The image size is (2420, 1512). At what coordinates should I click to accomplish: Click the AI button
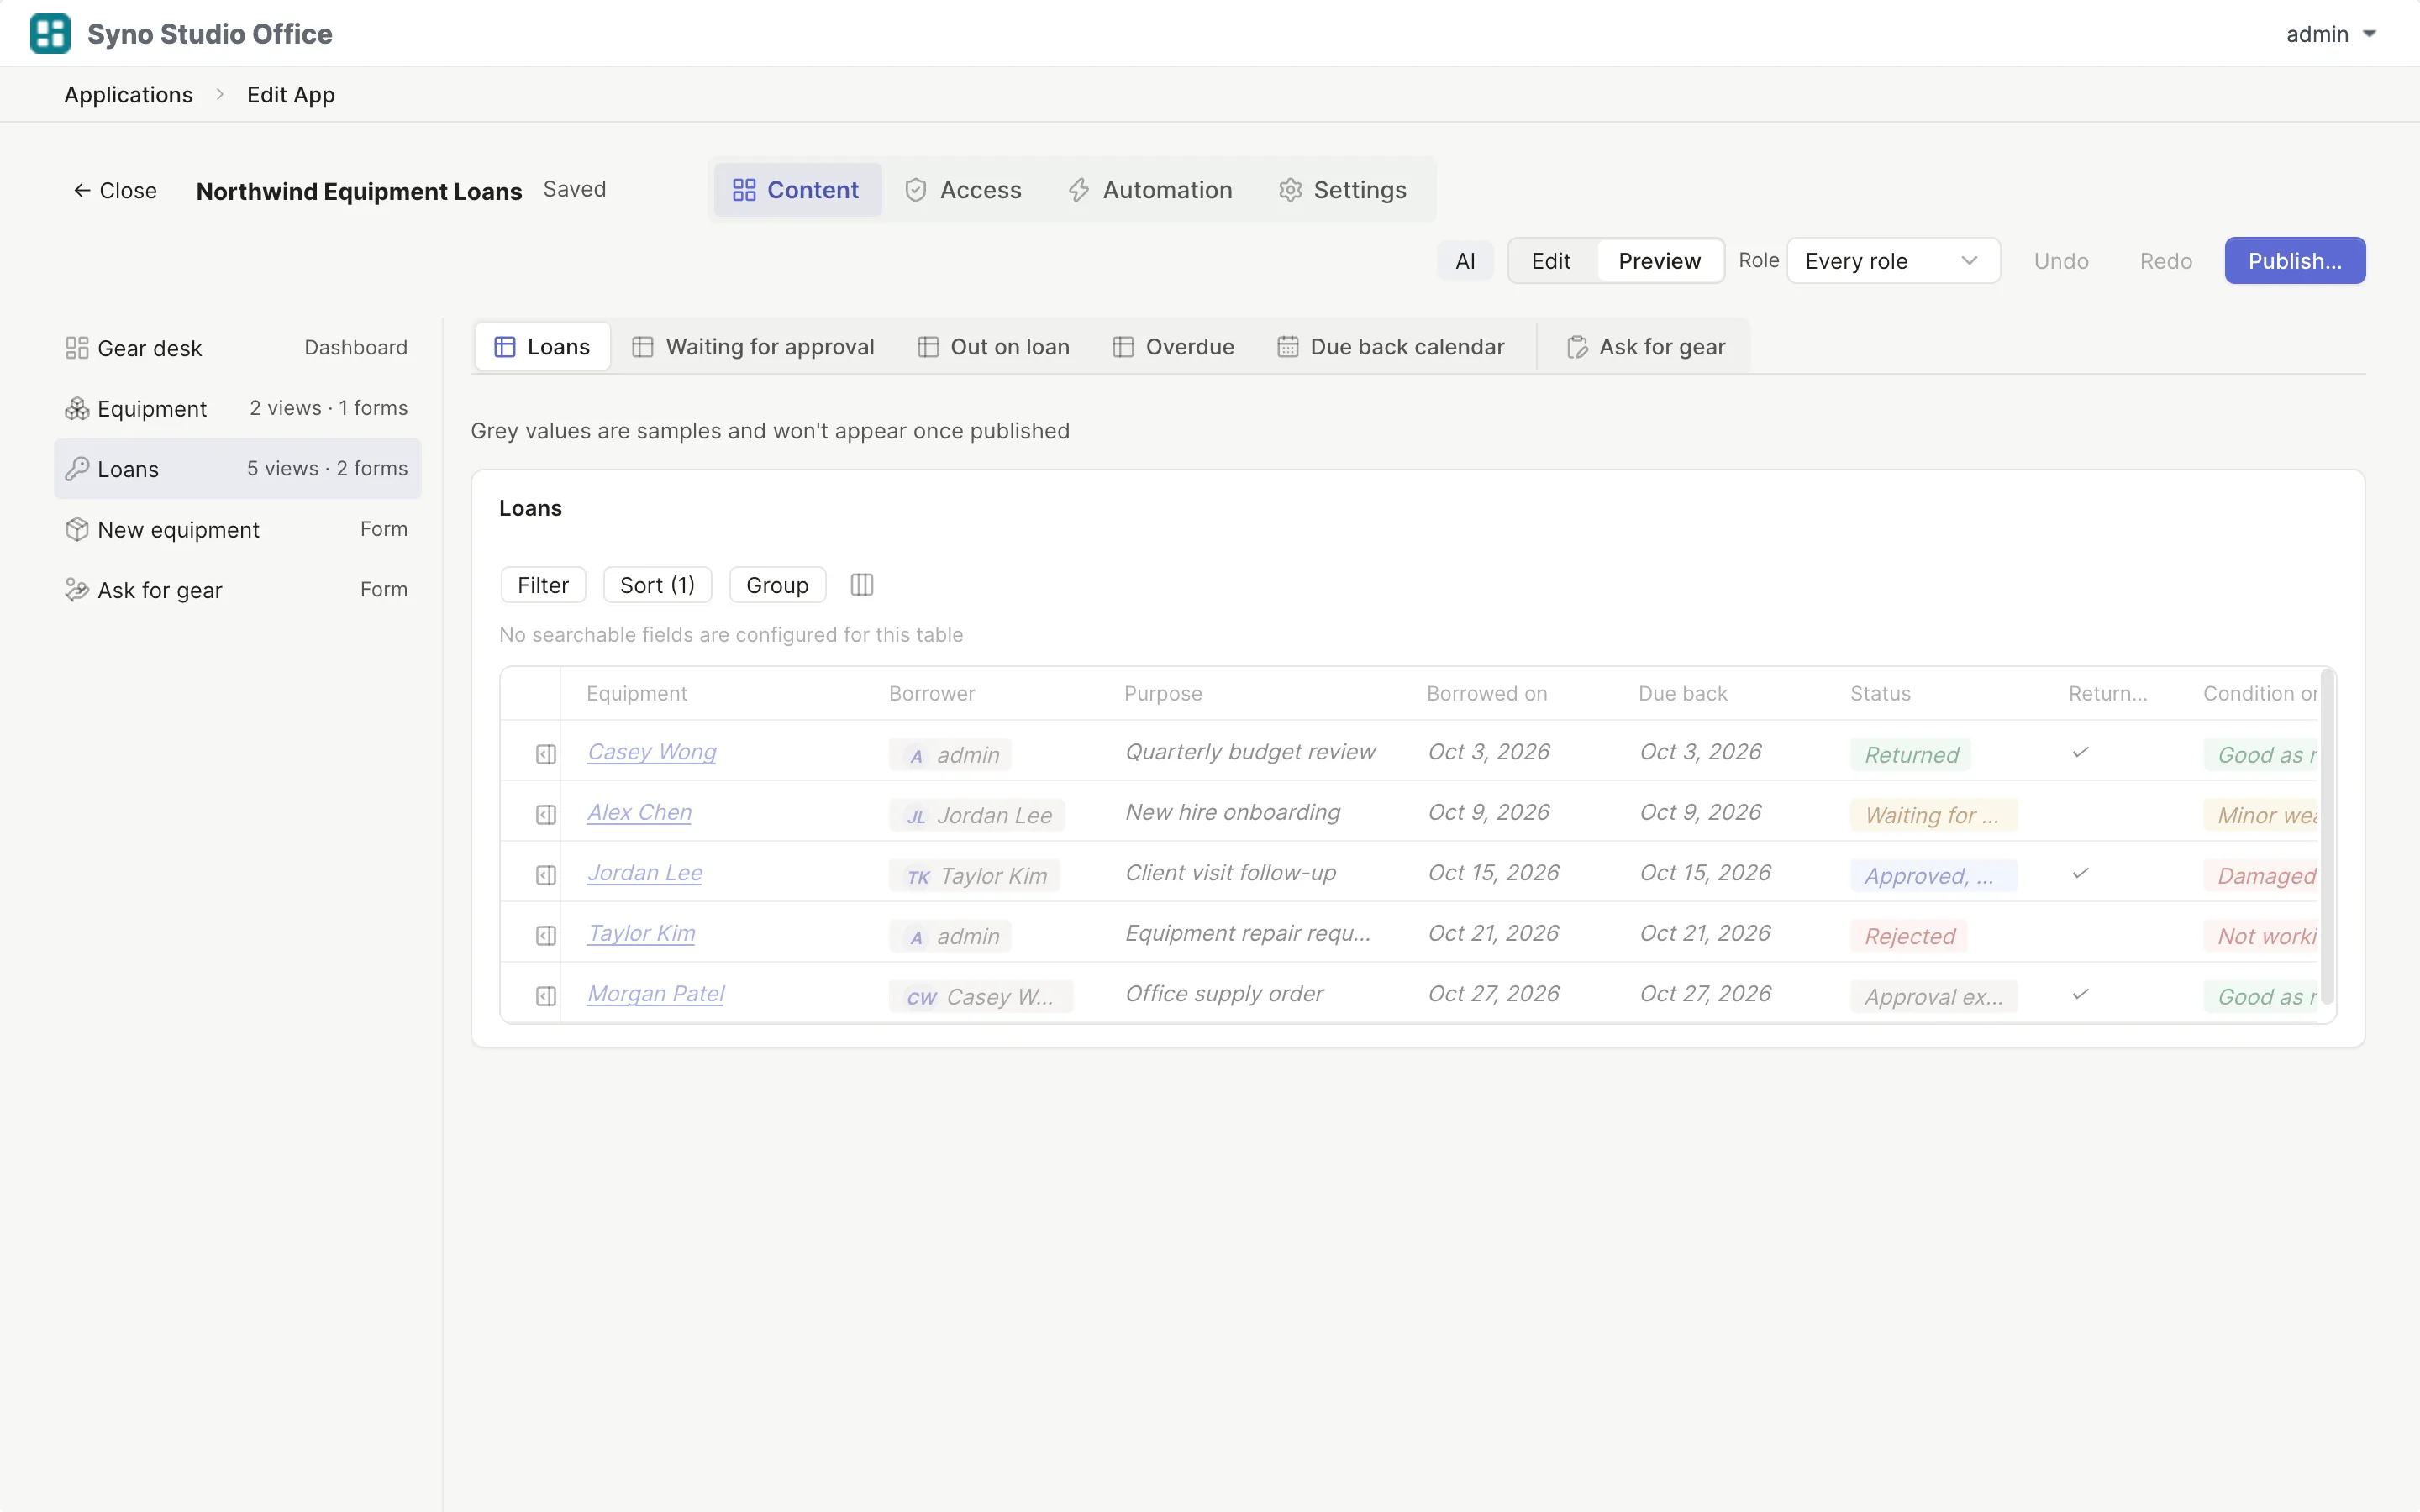click(x=1465, y=261)
